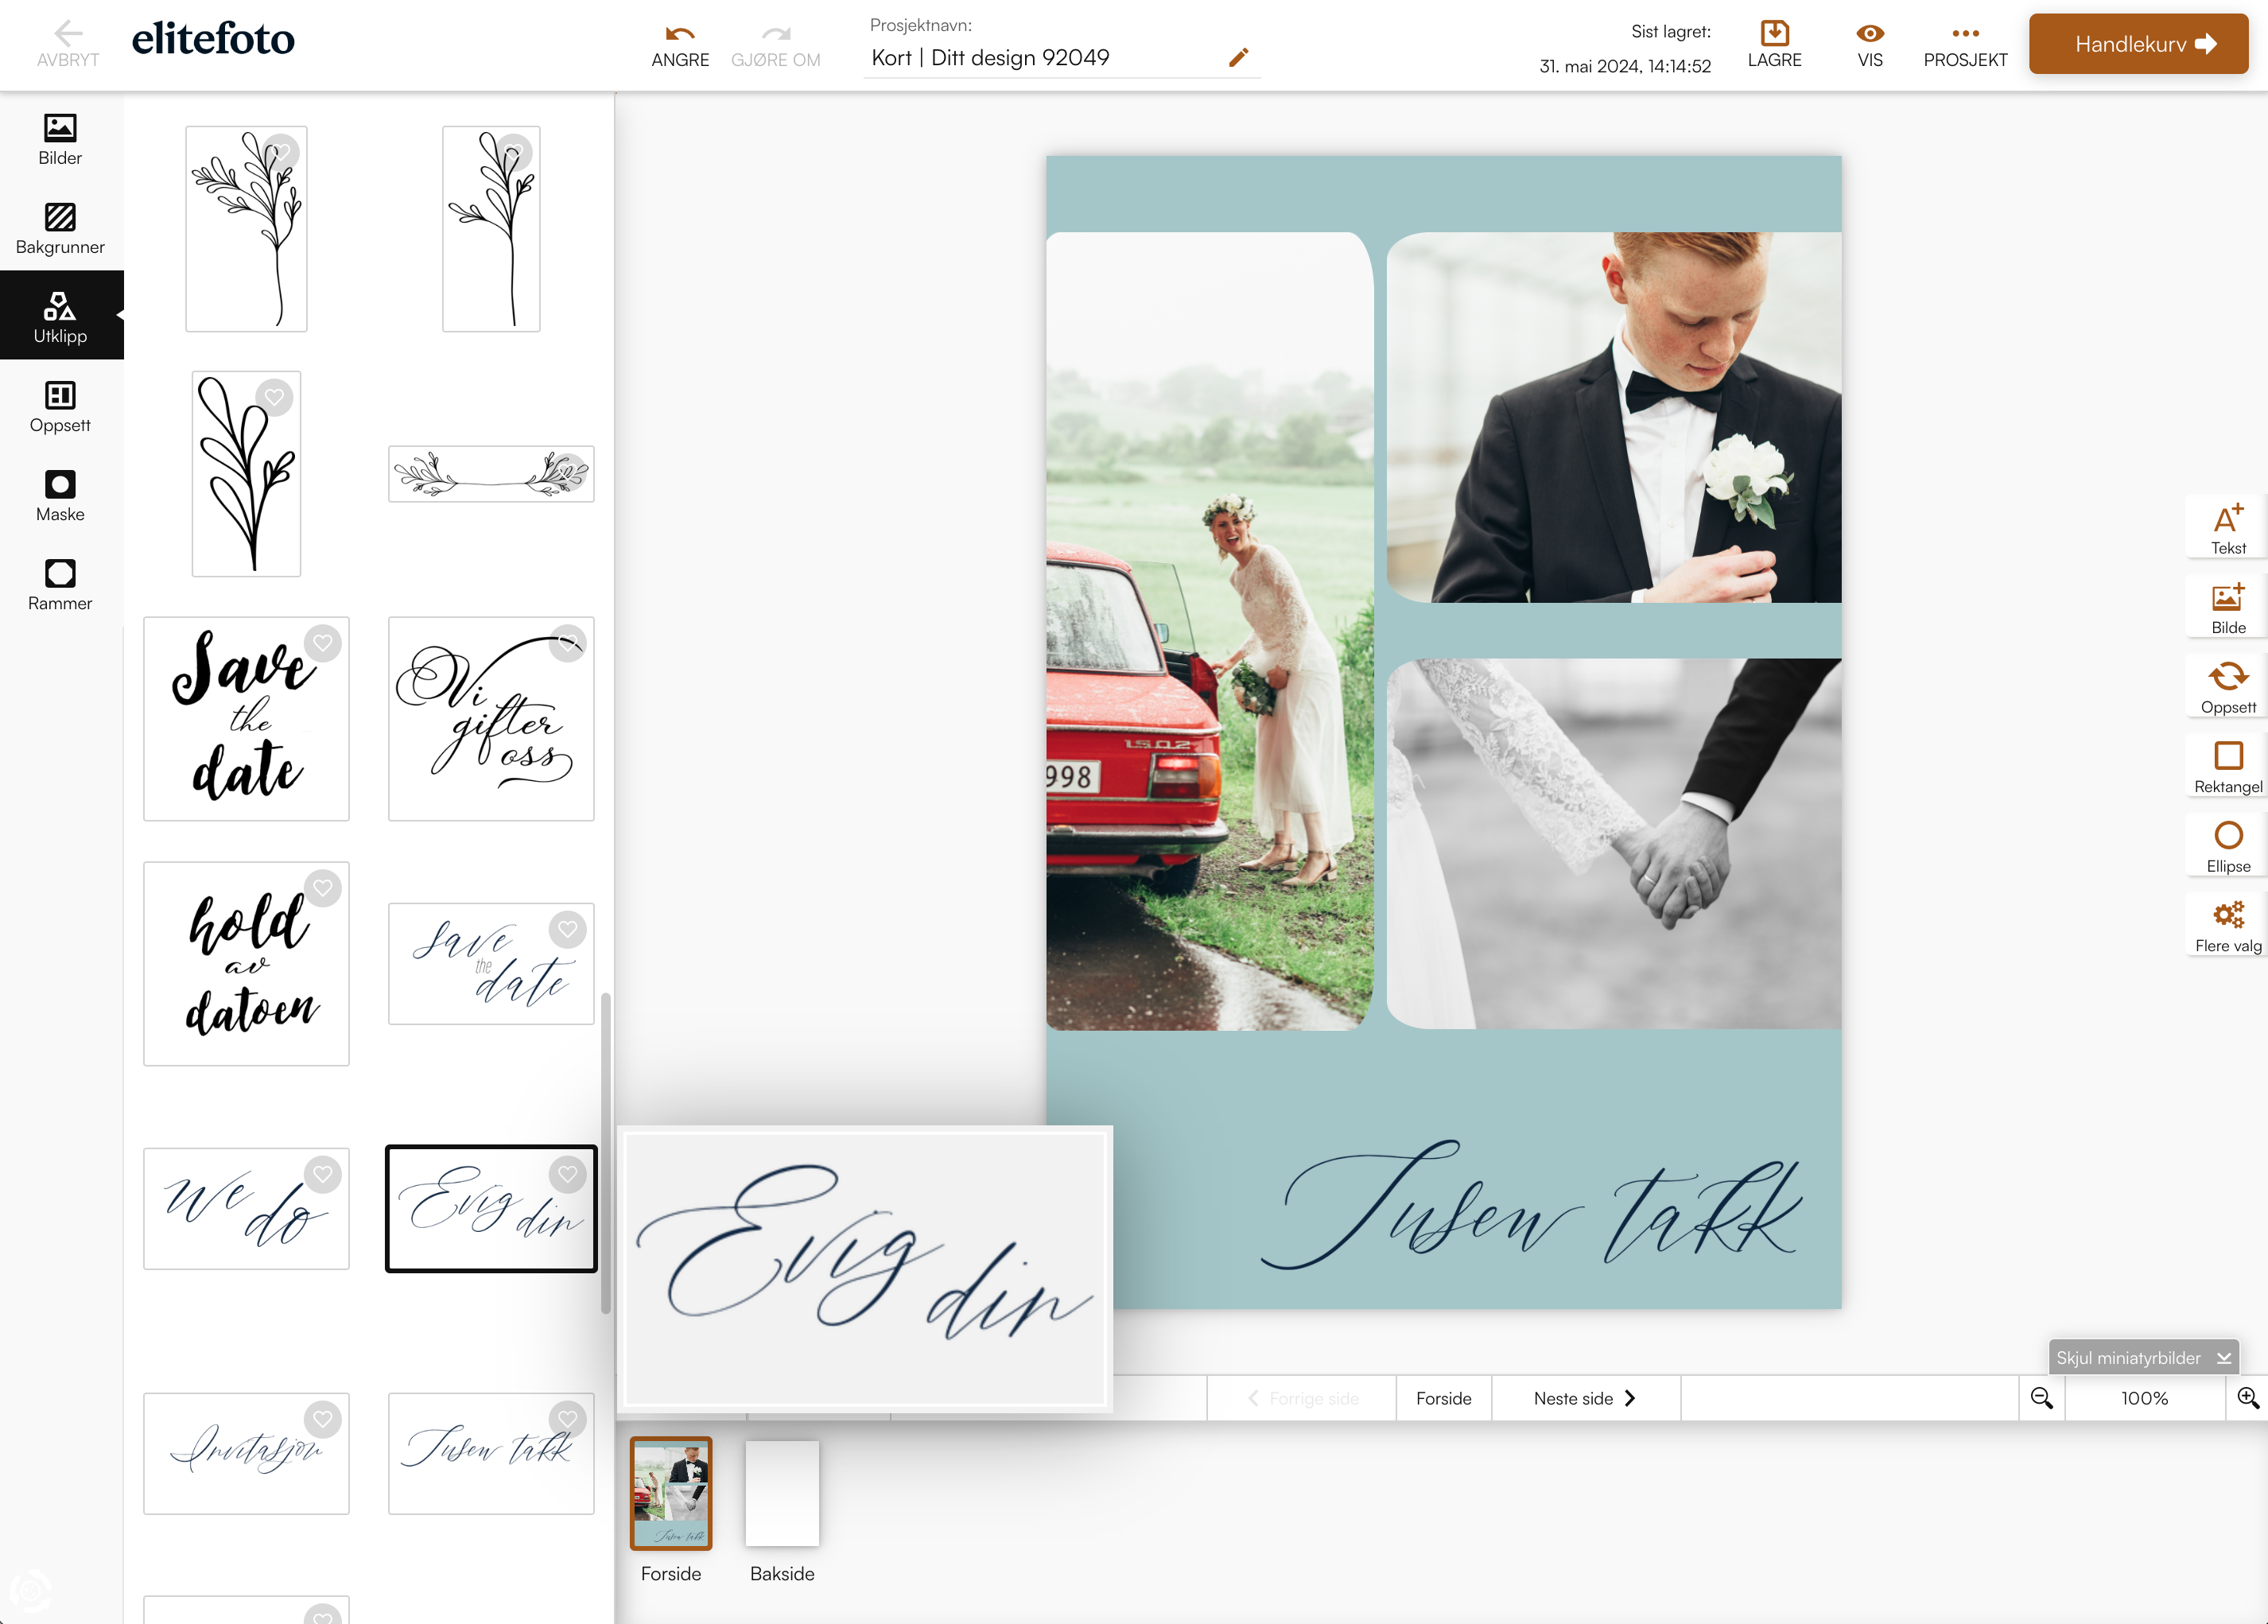
Task: Save project with LAGRE
Action: click(x=1774, y=45)
